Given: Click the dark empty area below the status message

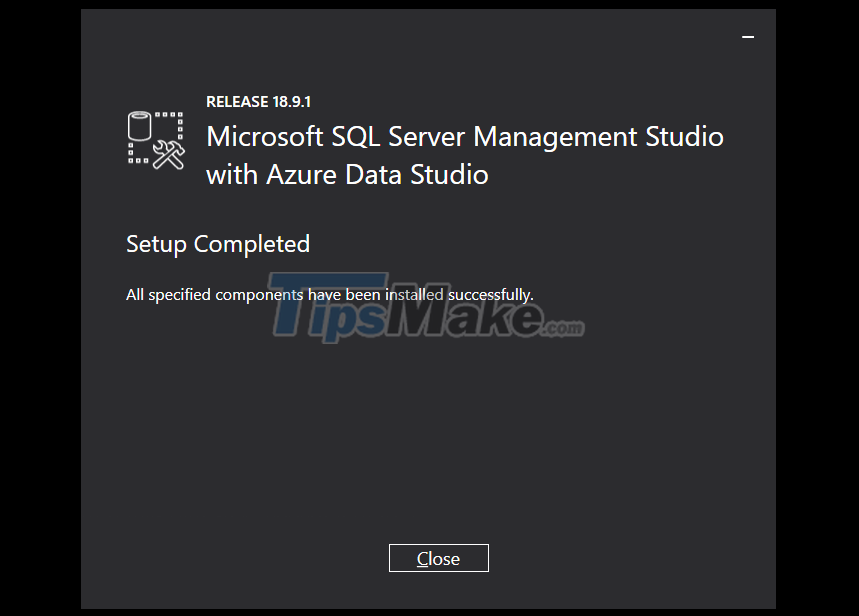Looking at the screenshot, I should [x=430, y=430].
